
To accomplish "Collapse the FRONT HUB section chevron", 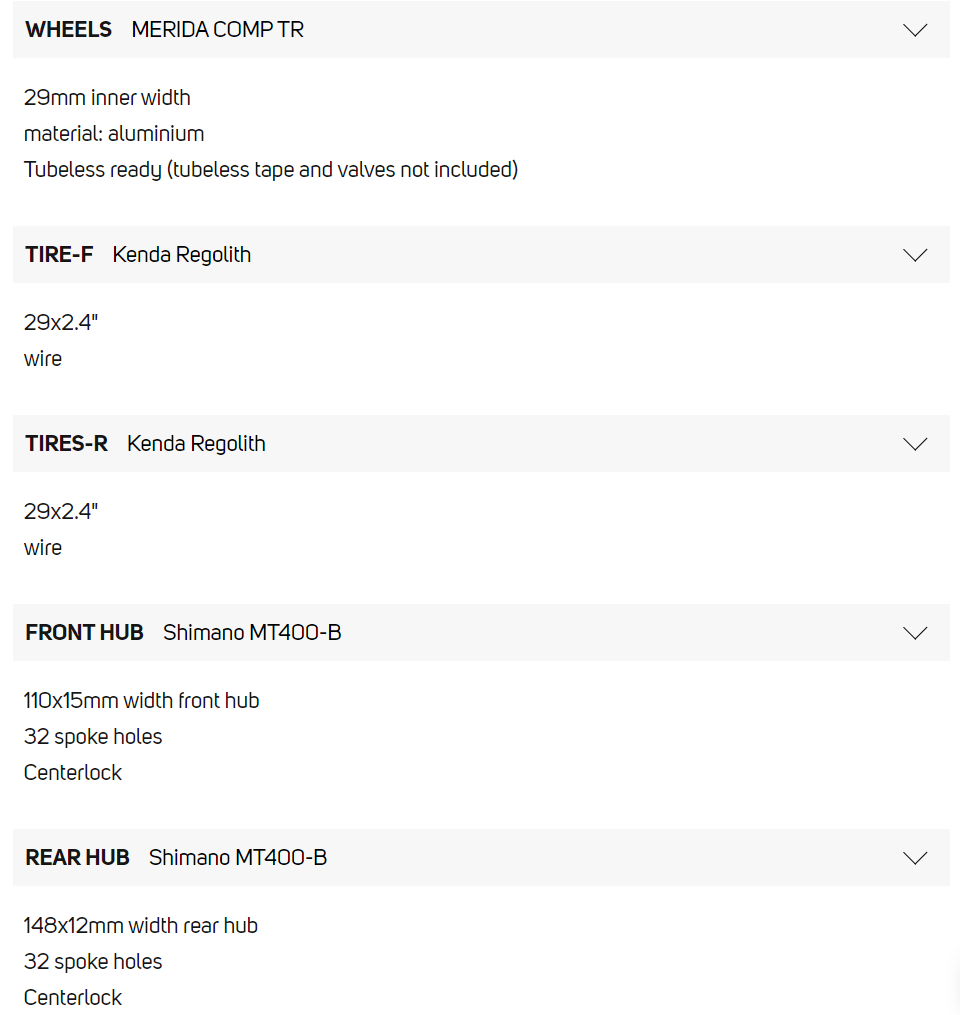I will click(x=915, y=633).
